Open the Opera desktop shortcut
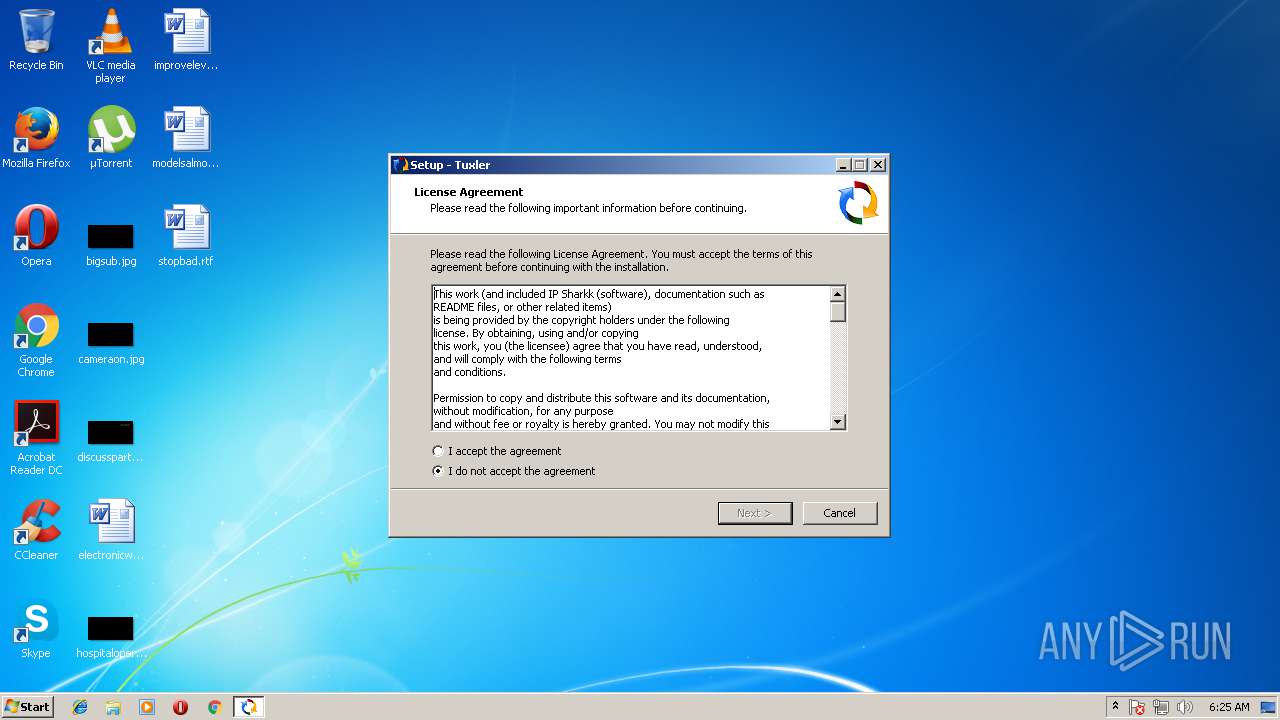 click(x=36, y=236)
